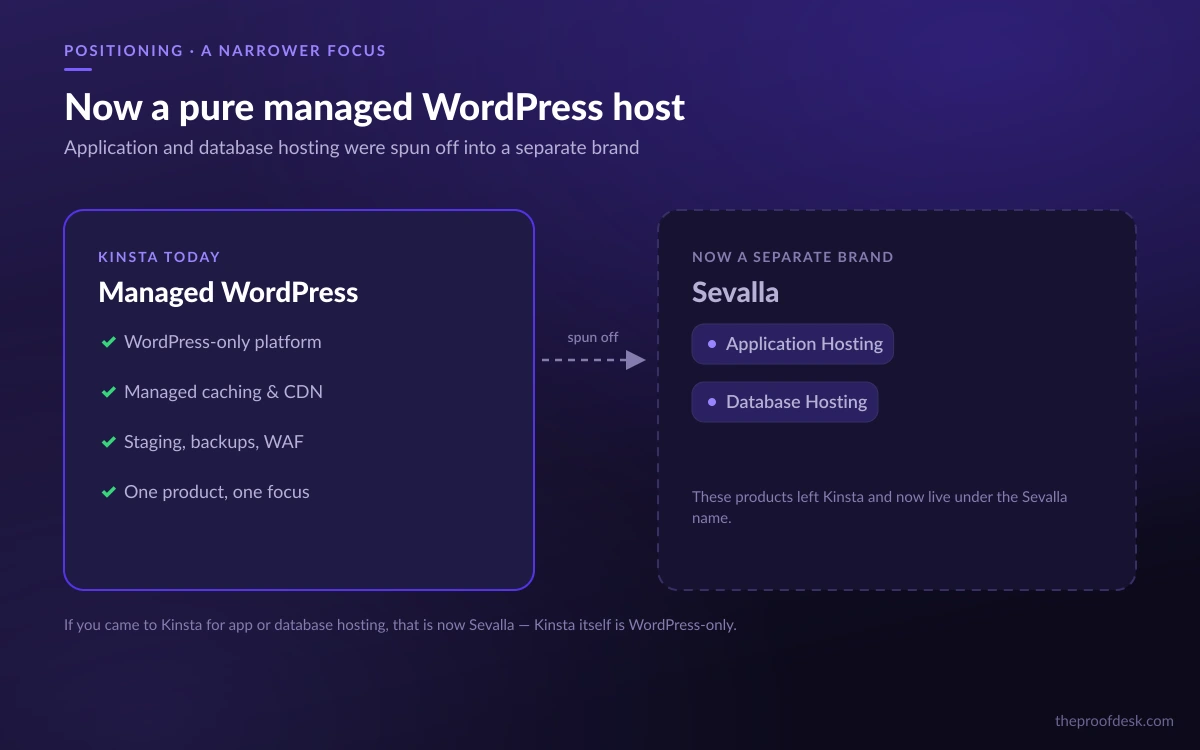Click the 'POSITIONING · A NARROWER FOCUS' label
Viewport: 1200px width, 750px height.
(225, 50)
